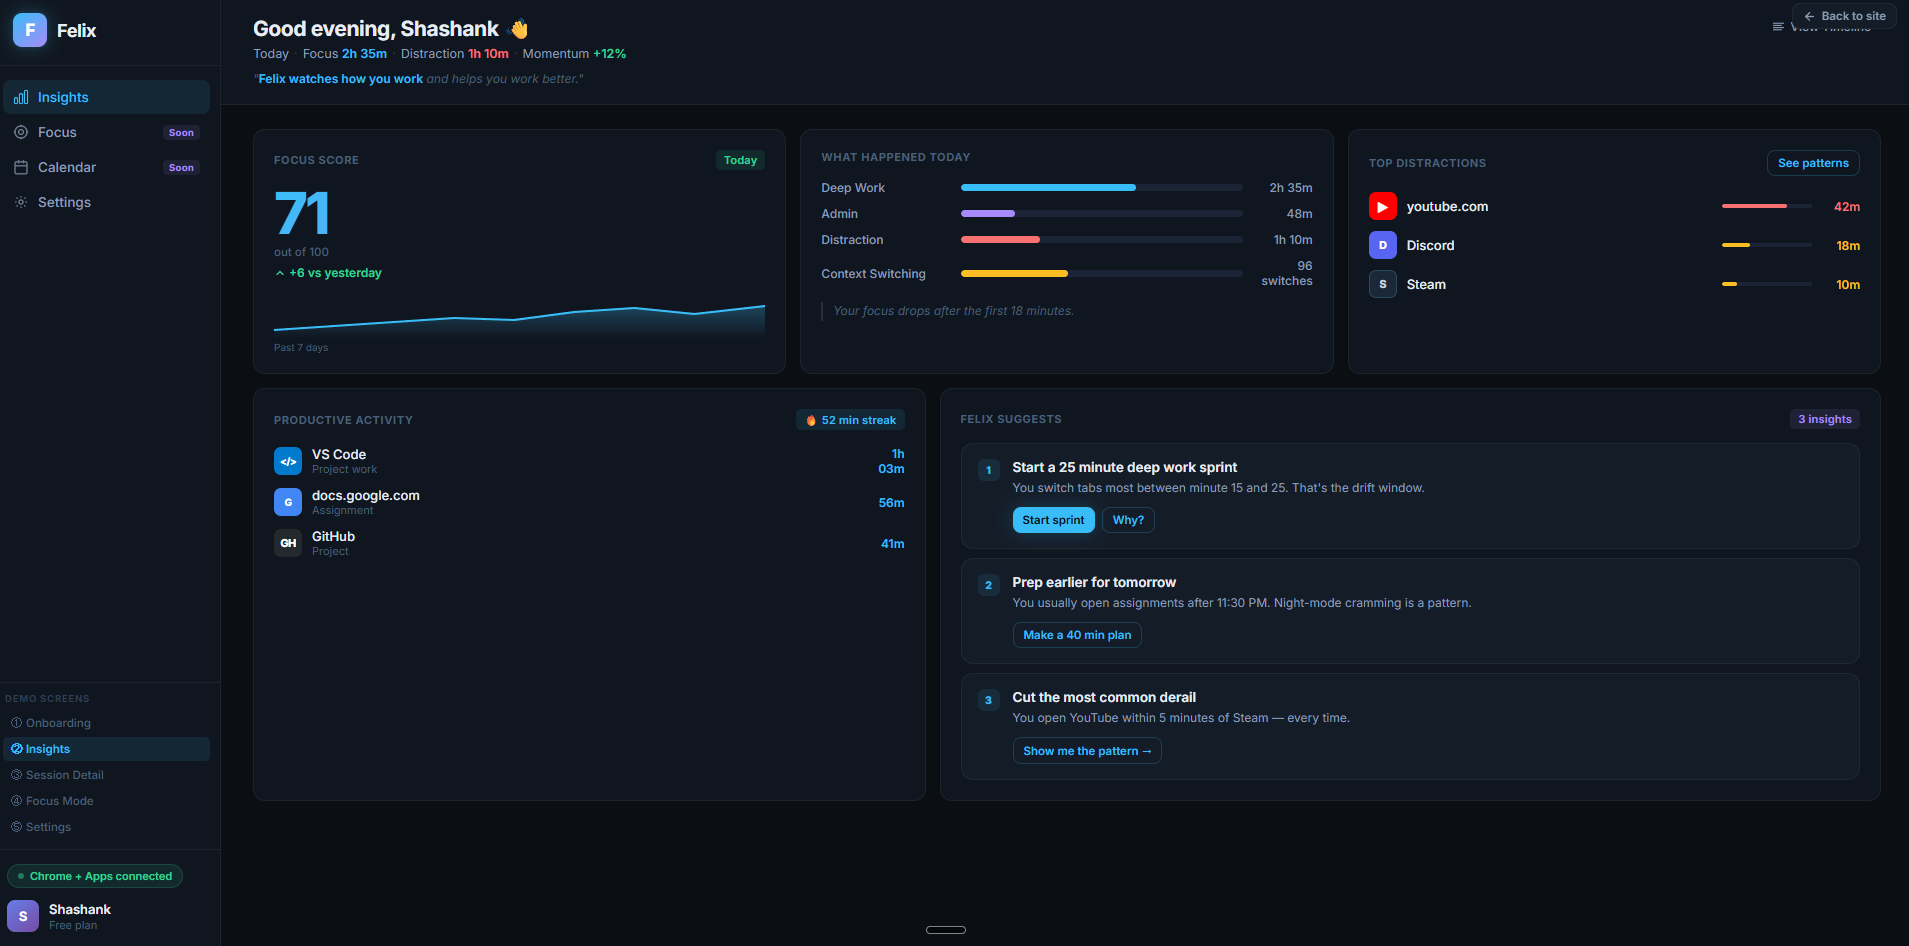Expand the +6 vs yesterday chevron

click(279, 272)
